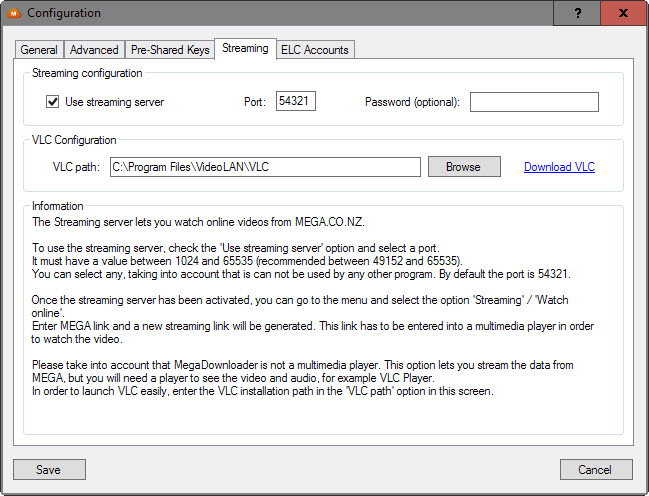The width and height of the screenshot is (649, 496).
Task: Select the Streaming tab
Action: tap(245, 48)
